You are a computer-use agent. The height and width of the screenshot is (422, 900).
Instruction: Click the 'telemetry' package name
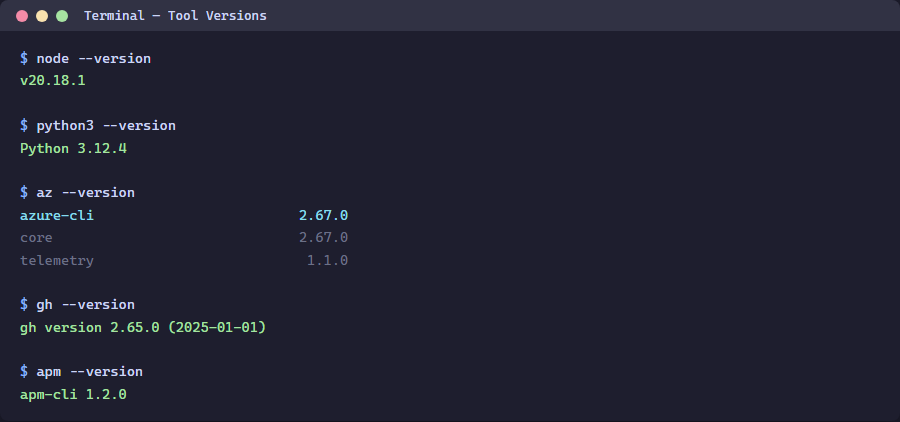(57, 261)
